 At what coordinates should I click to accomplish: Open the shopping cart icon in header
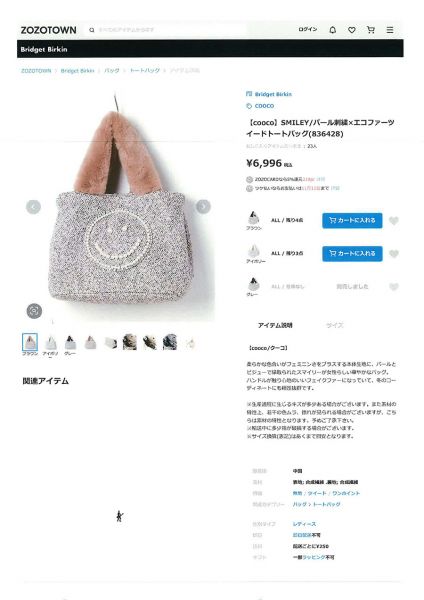click(370, 29)
